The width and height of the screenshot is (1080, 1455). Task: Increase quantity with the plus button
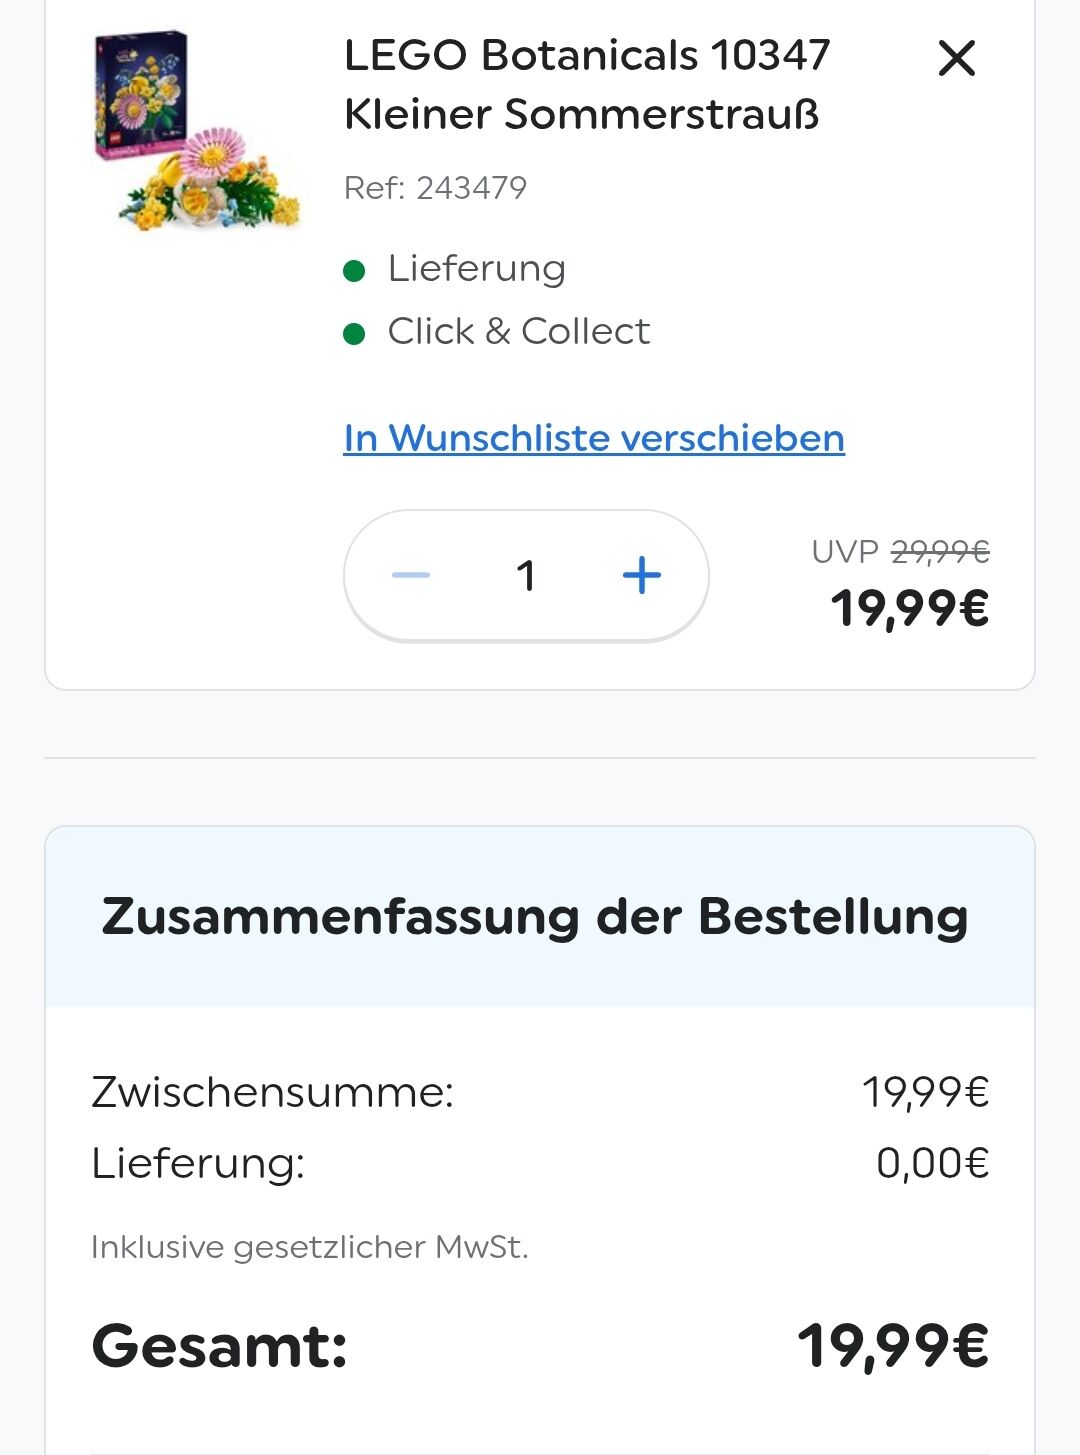pyautogui.click(x=641, y=575)
